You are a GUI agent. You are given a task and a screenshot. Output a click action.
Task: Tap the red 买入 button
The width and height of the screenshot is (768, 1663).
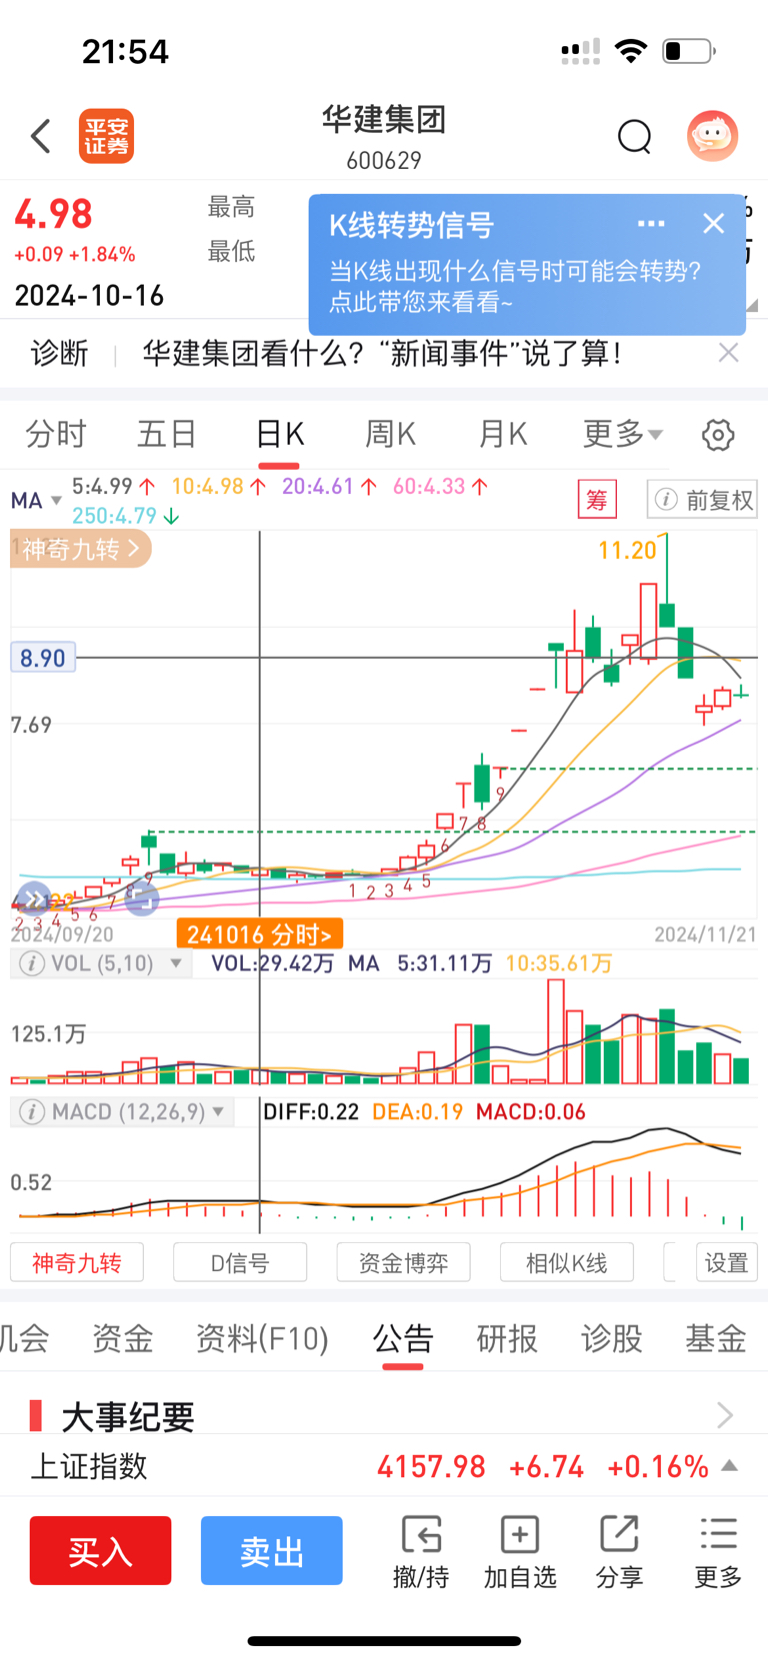100,1551
